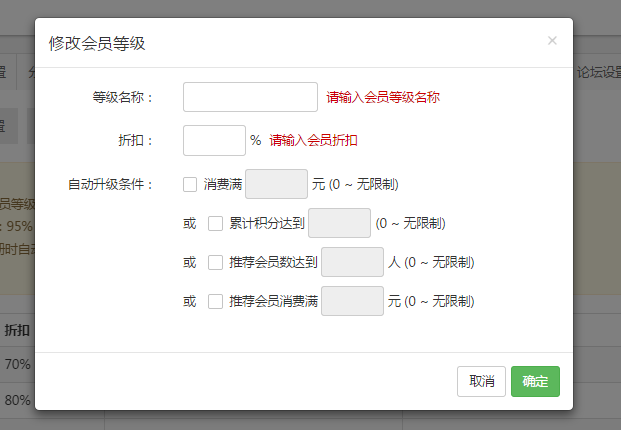Screen dimensions: 621x430
Task: Click the 等级名称 text input
Action: point(250,97)
